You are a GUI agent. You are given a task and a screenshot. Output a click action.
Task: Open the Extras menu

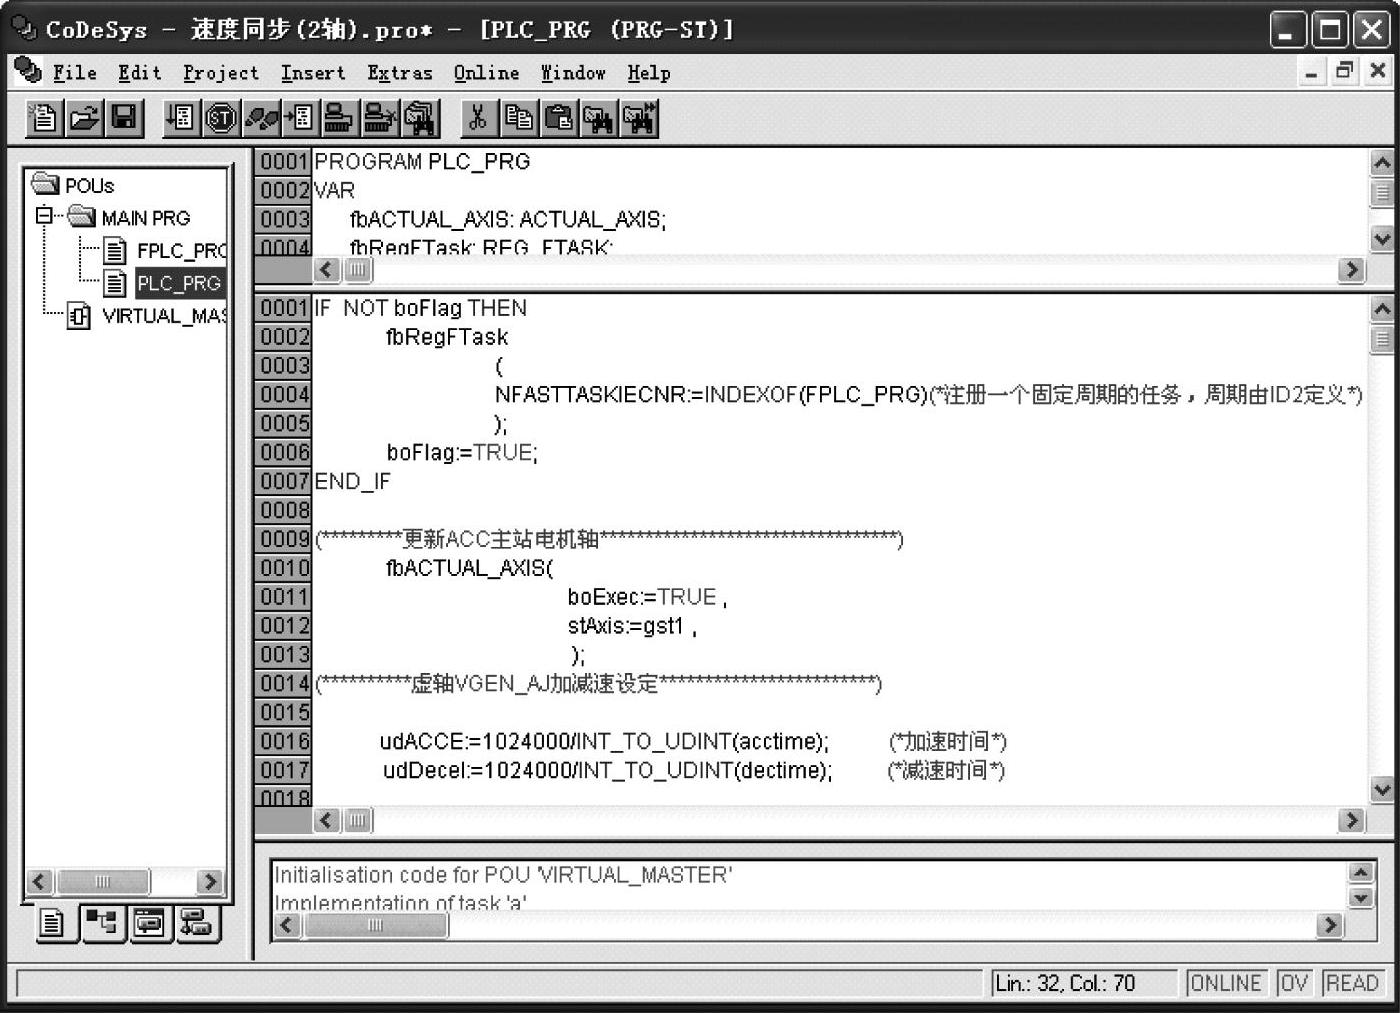pyautogui.click(x=399, y=73)
